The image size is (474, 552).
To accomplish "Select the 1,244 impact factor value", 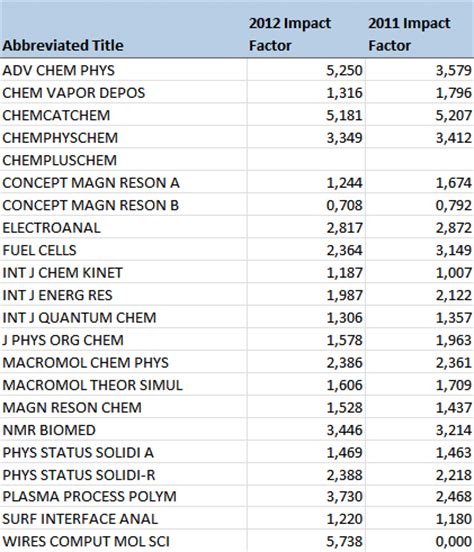I will pyautogui.click(x=344, y=183).
